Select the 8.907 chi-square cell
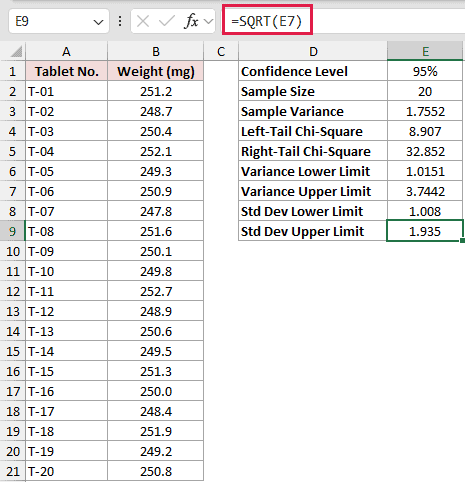The height and width of the screenshot is (482, 465). (x=425, y=131)
